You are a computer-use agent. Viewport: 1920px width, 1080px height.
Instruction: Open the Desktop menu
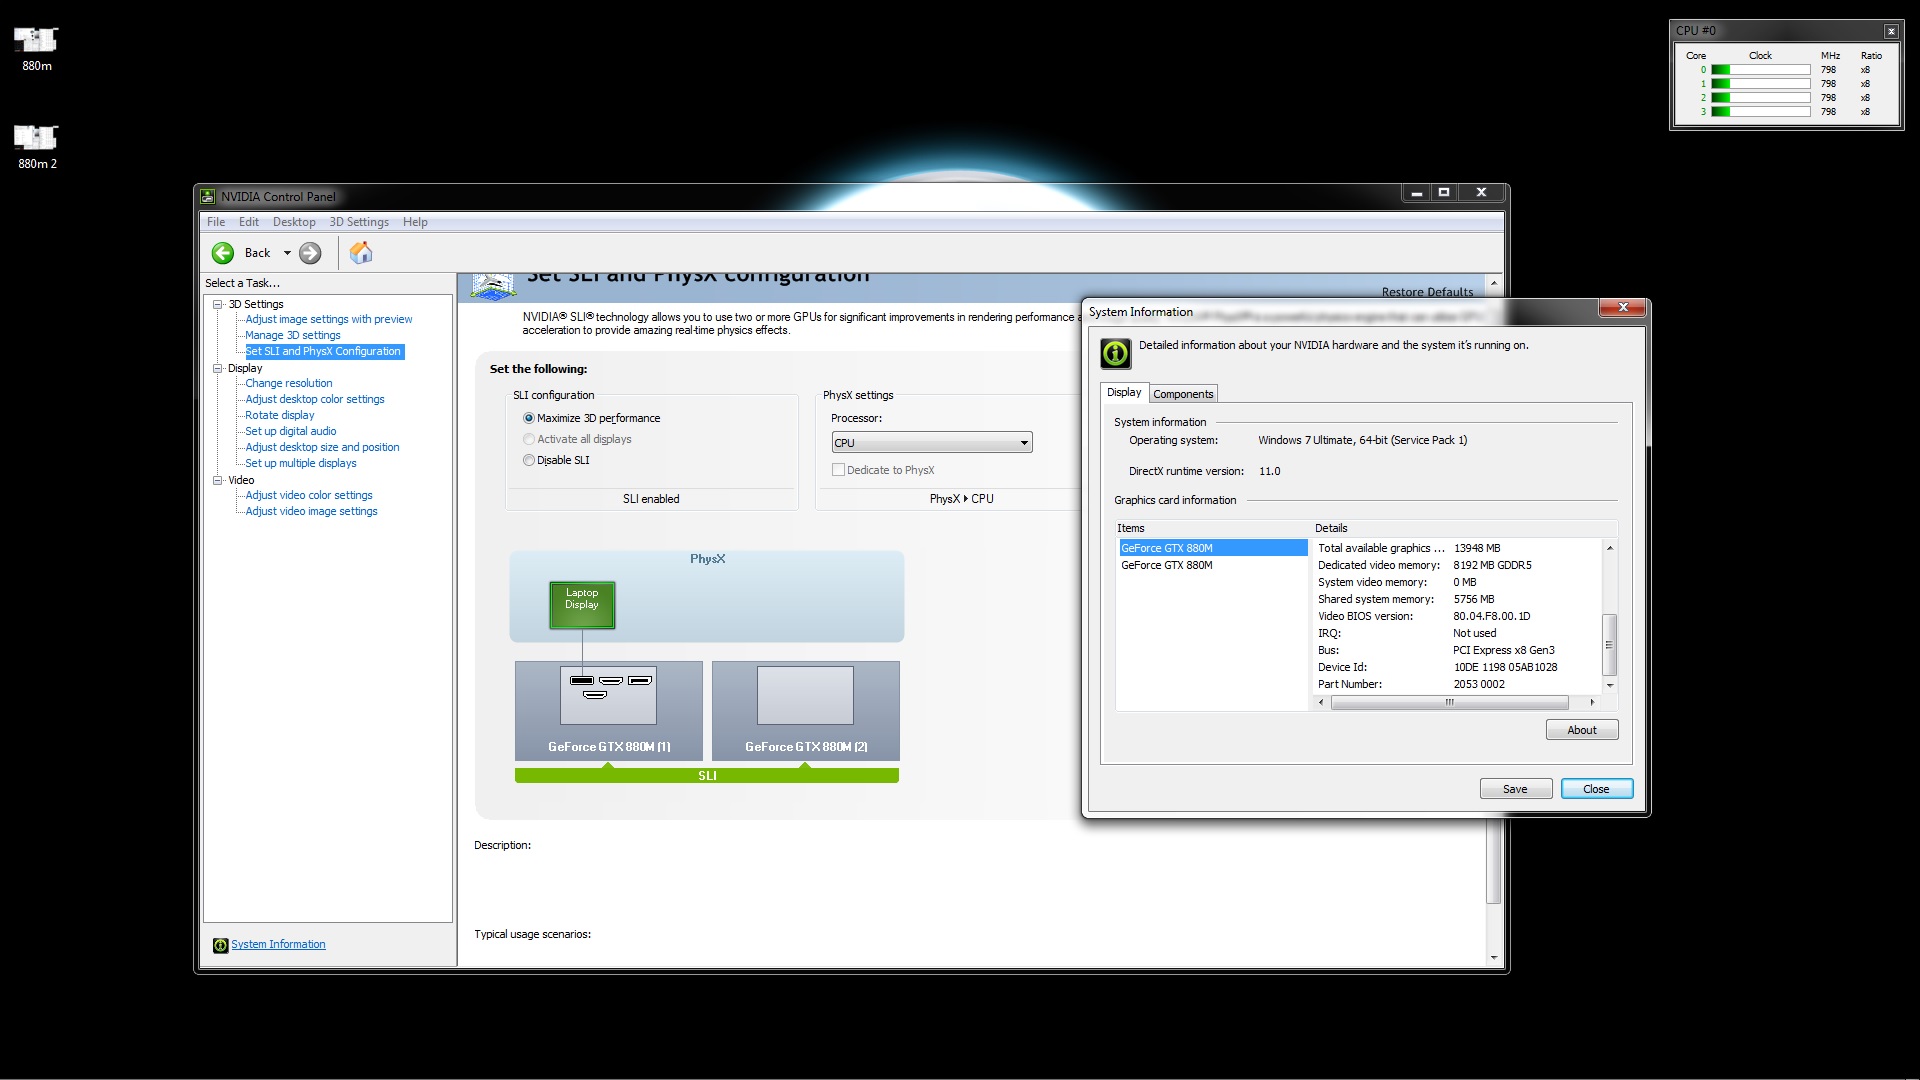pos(294,222)
